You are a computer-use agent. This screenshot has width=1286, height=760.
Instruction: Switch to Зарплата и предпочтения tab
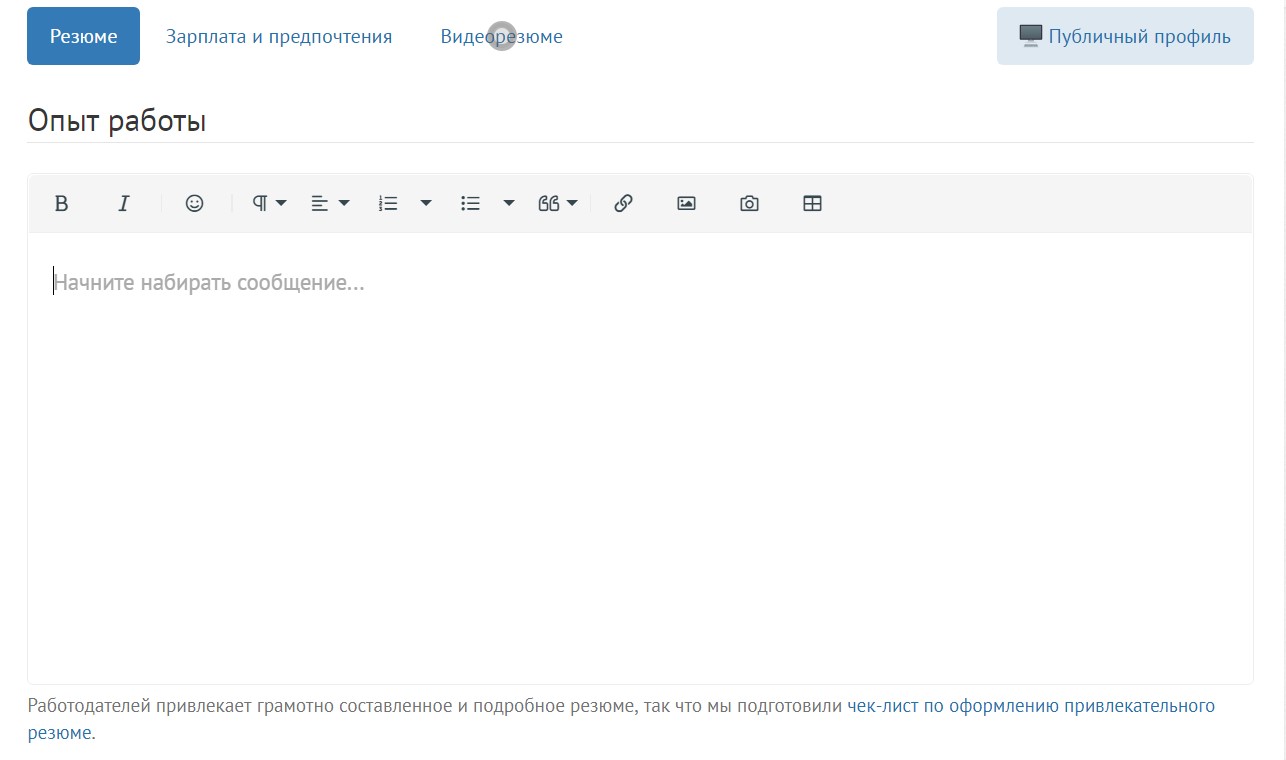coord(279,36)
